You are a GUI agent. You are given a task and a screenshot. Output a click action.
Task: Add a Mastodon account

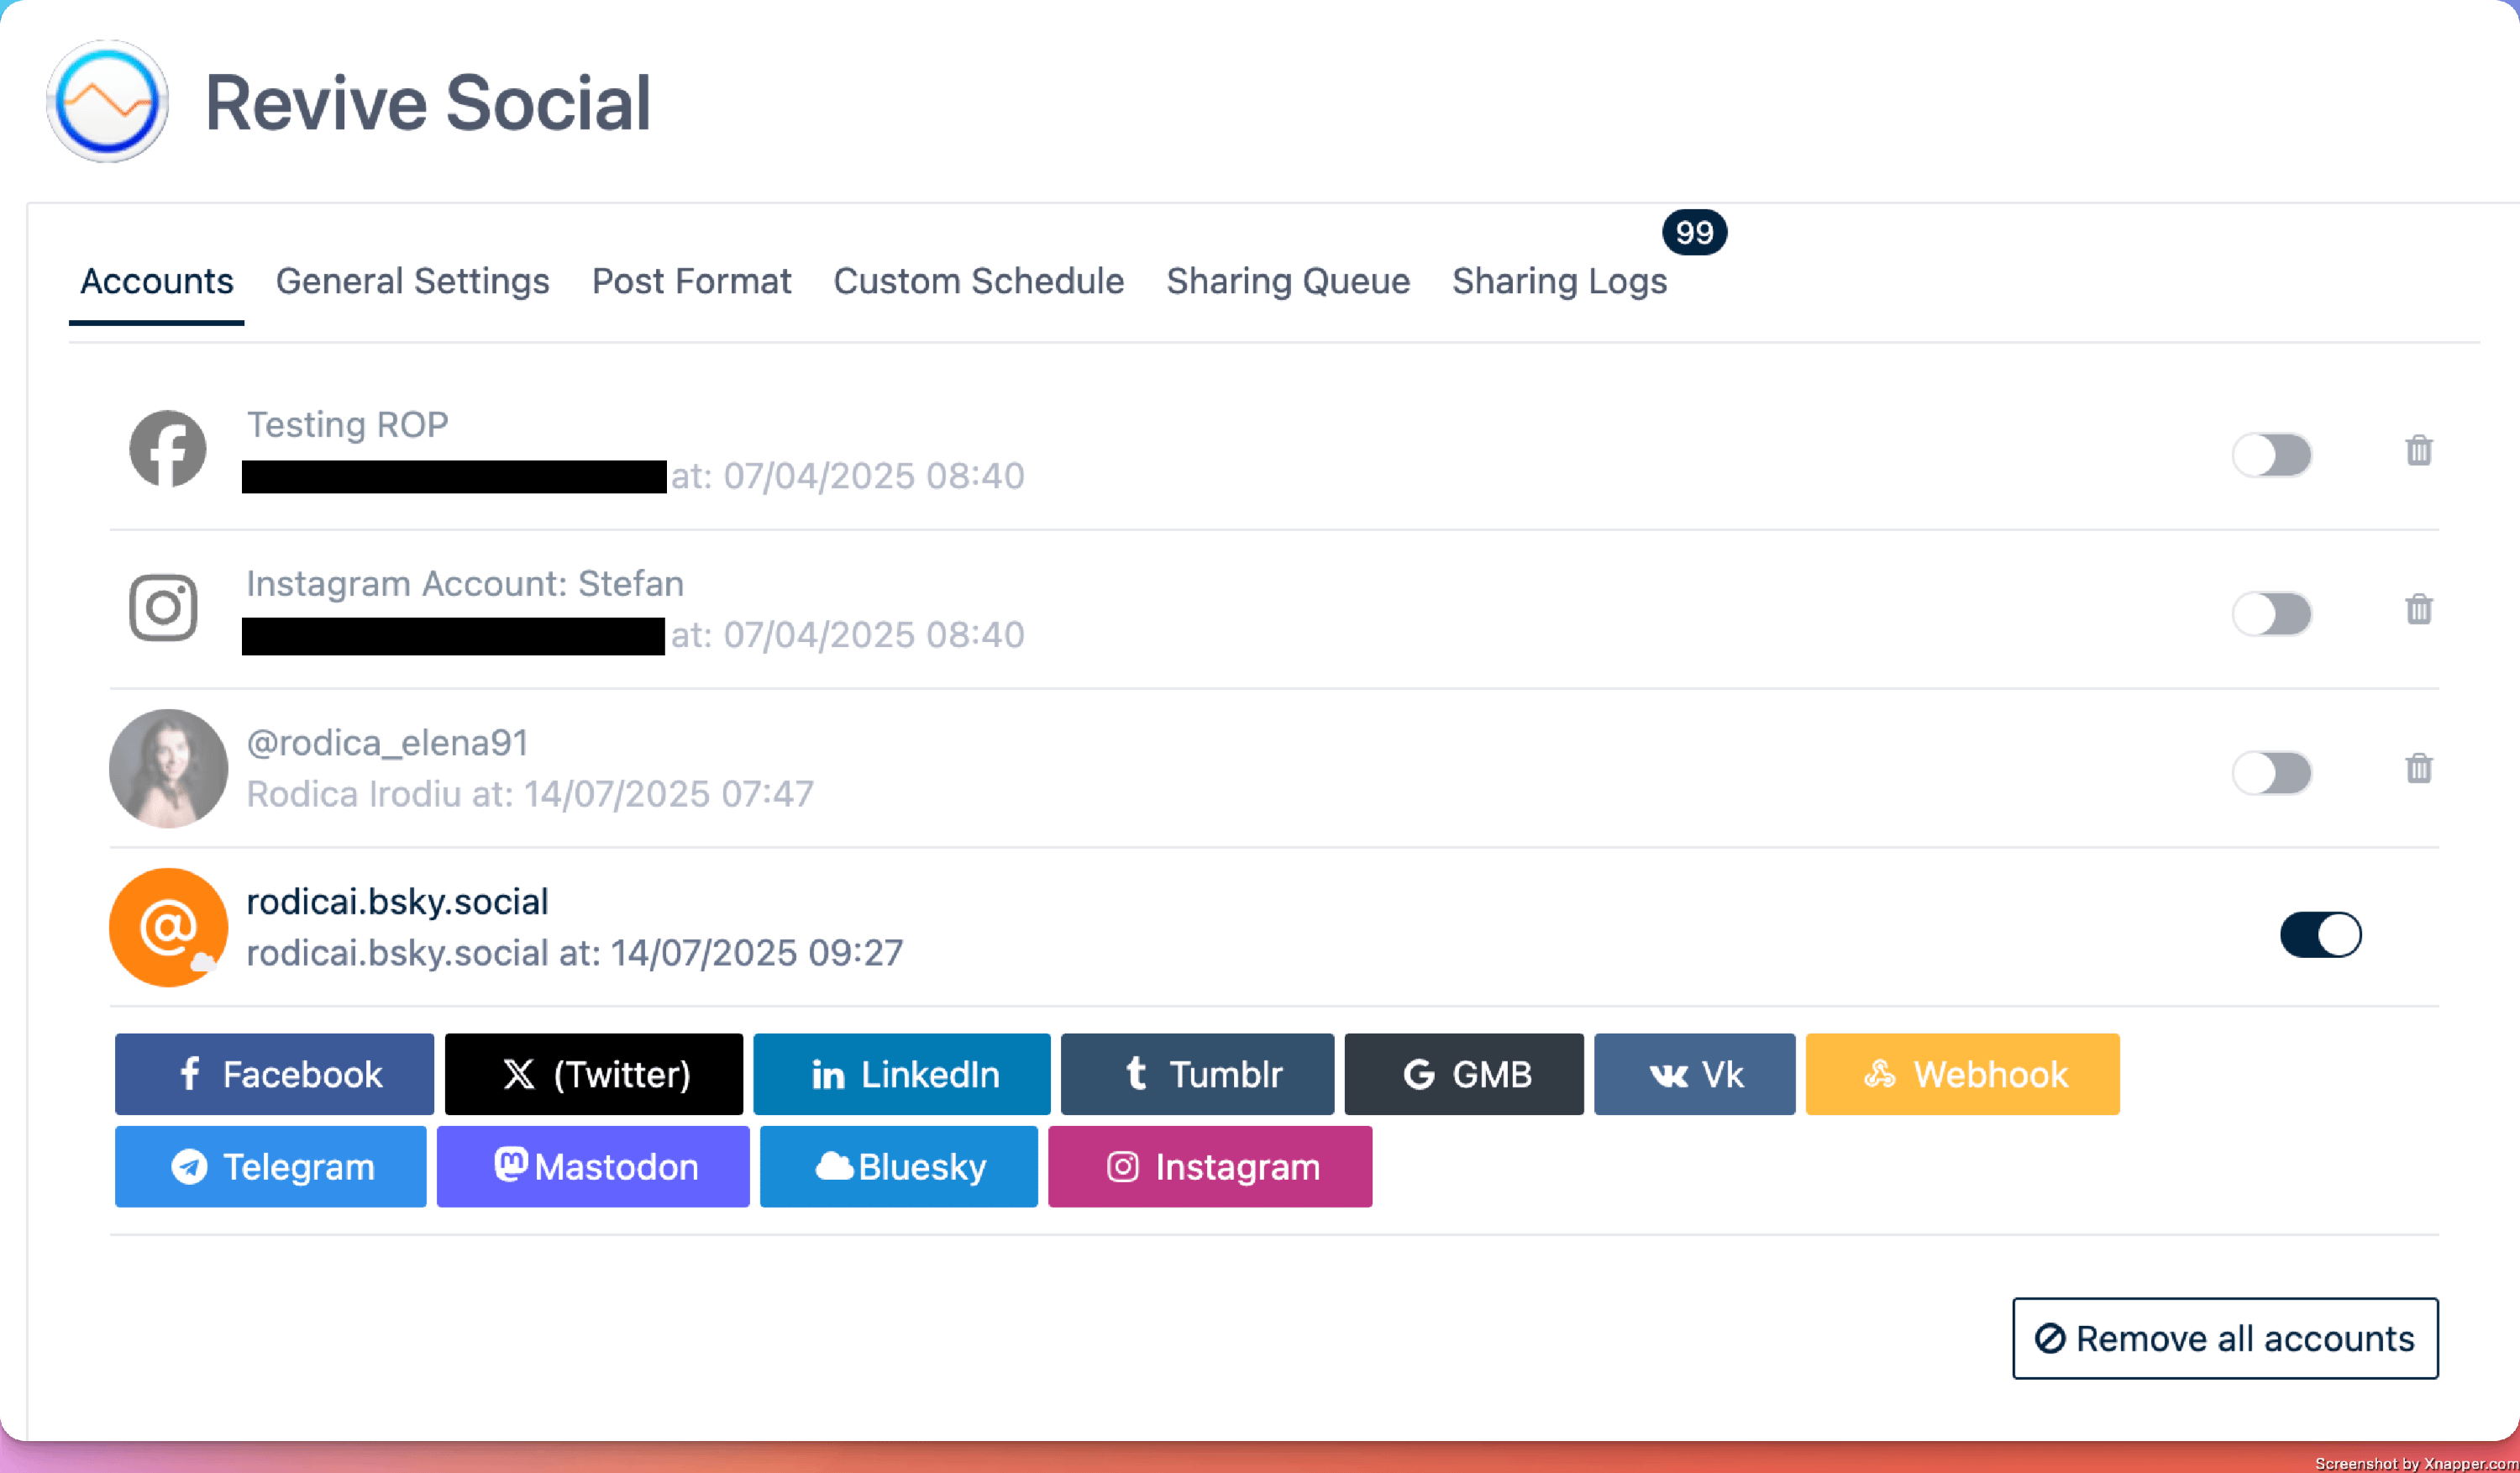pyautogui.click(x=593, y=1167)
